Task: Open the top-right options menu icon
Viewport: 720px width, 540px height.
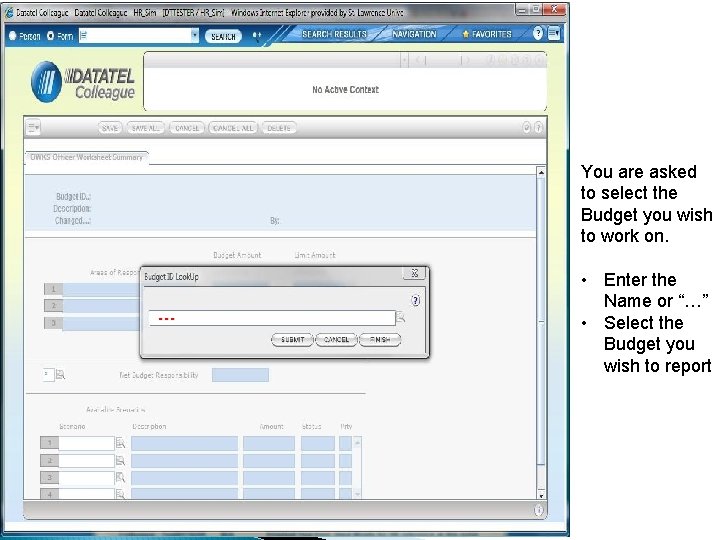Action: 554,33
